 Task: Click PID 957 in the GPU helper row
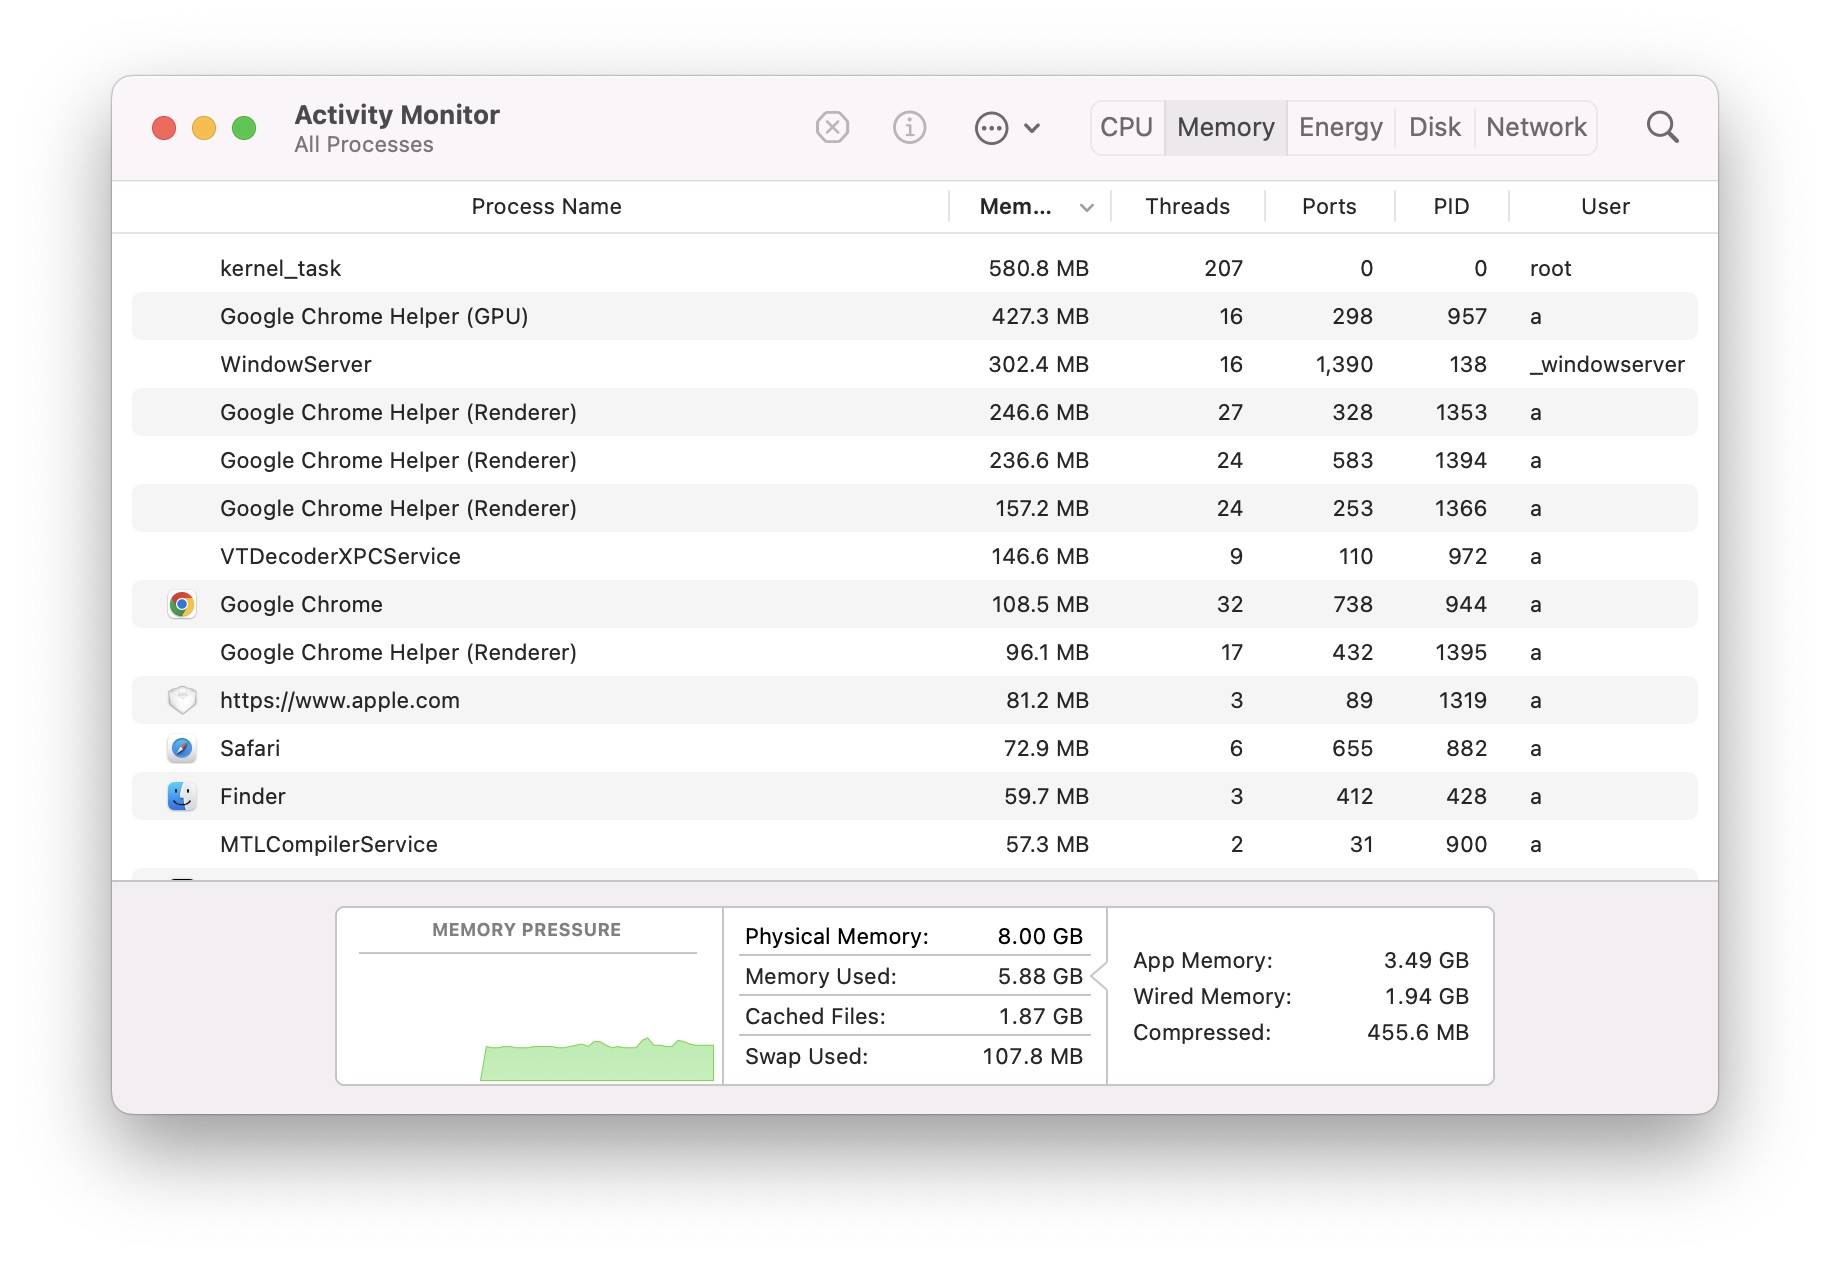pos(1467,316)
